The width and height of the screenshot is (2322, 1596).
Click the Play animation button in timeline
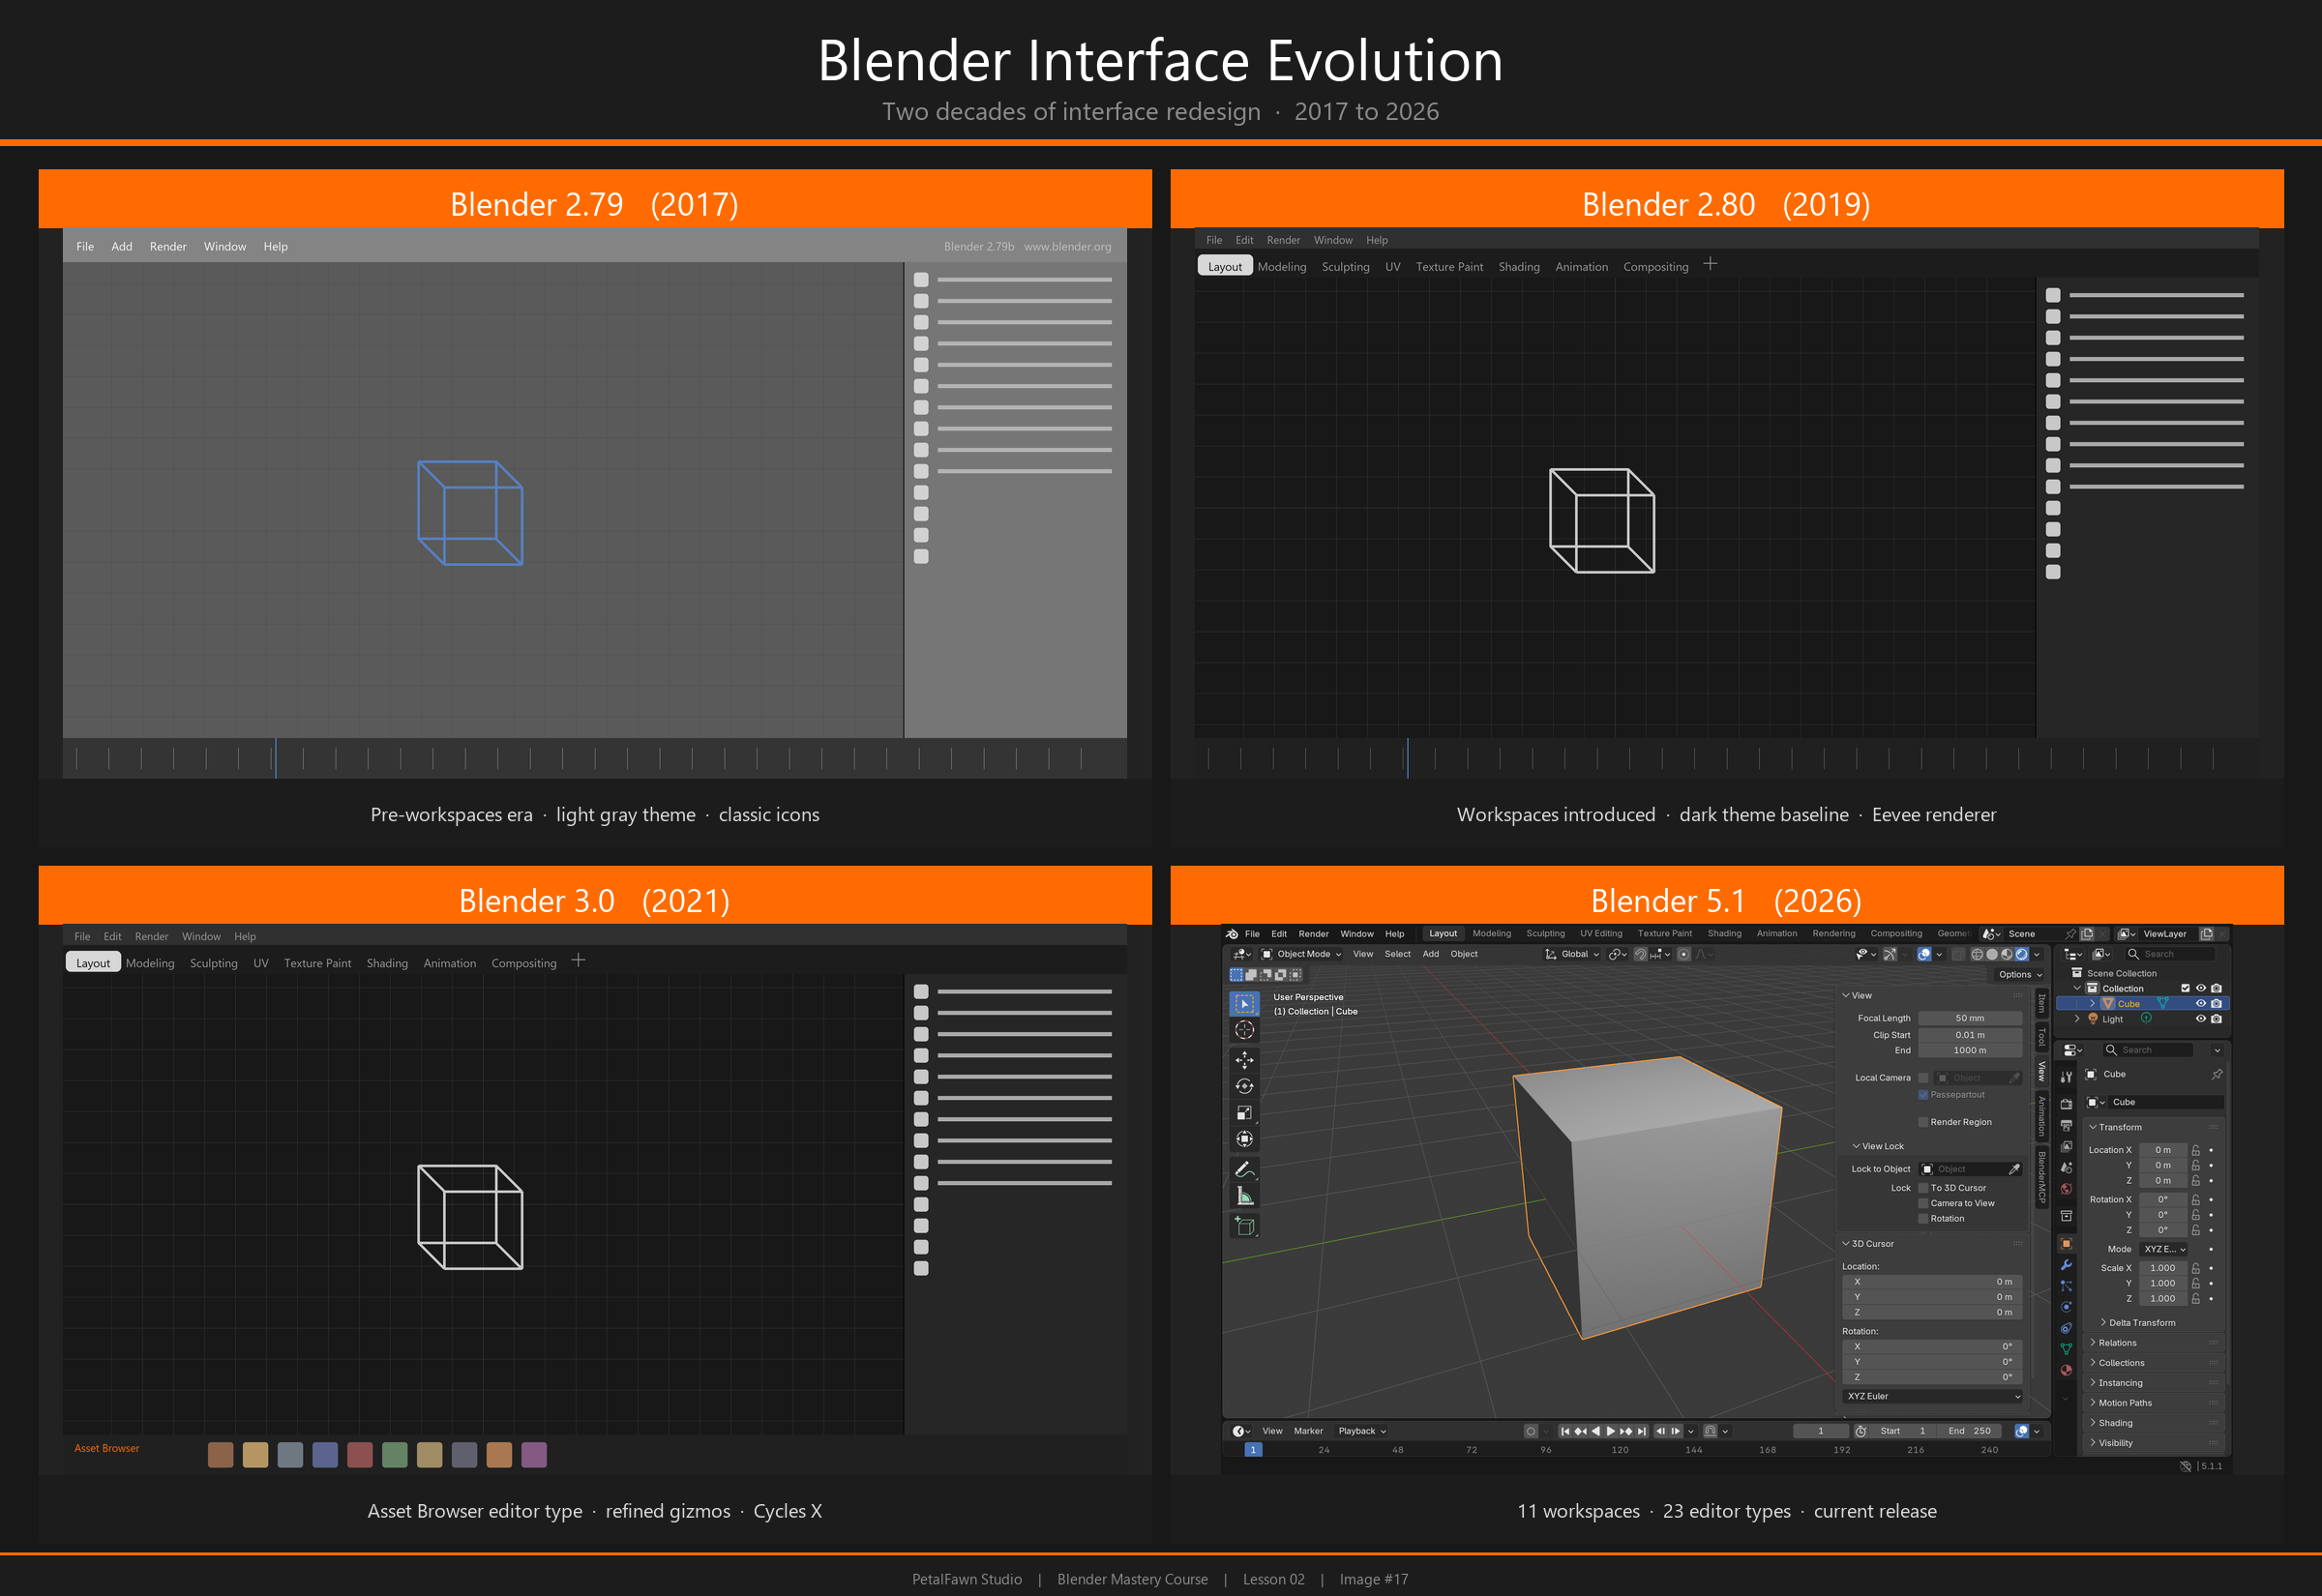pyautogui.click(x=1610, y=1432)
